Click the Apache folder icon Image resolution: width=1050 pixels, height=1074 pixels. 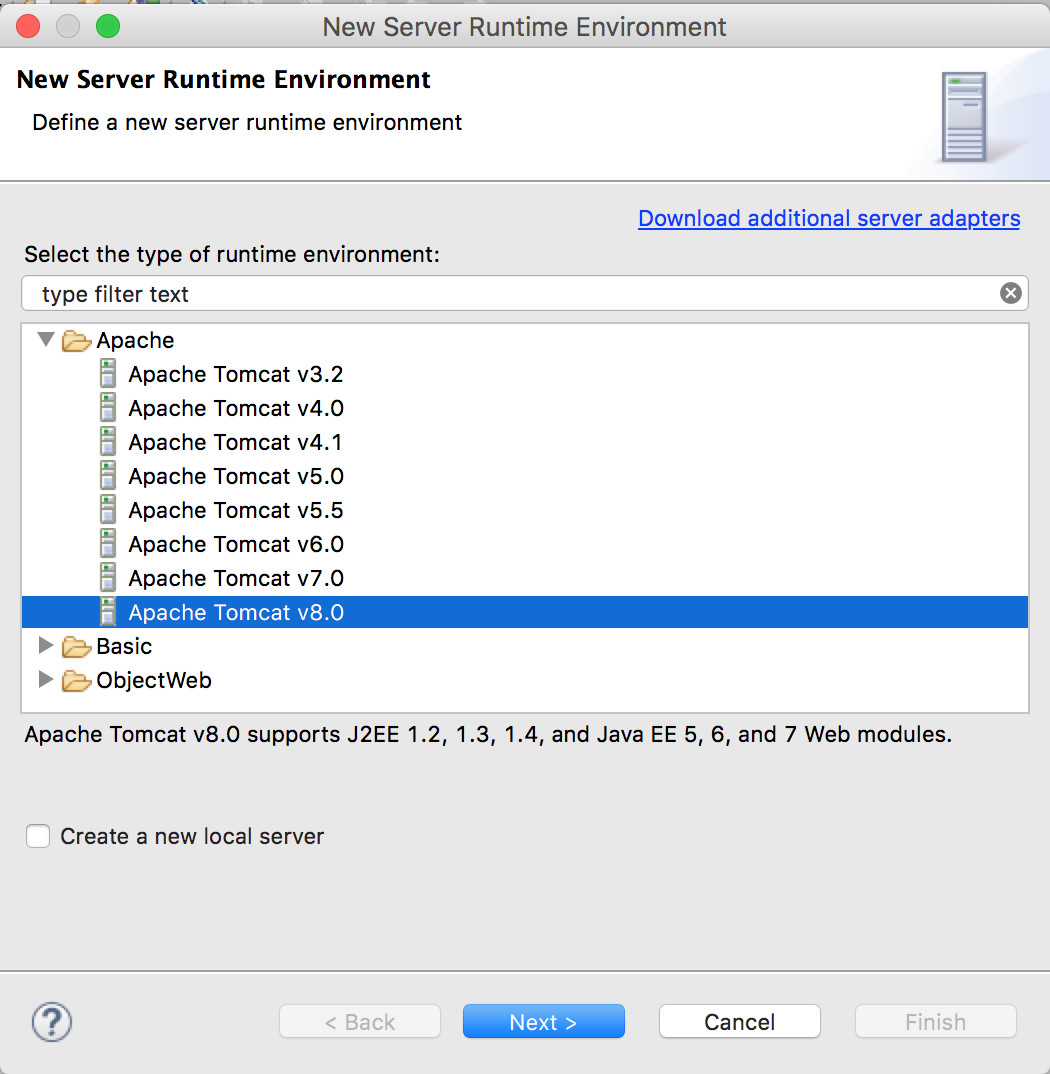point(76,340)
